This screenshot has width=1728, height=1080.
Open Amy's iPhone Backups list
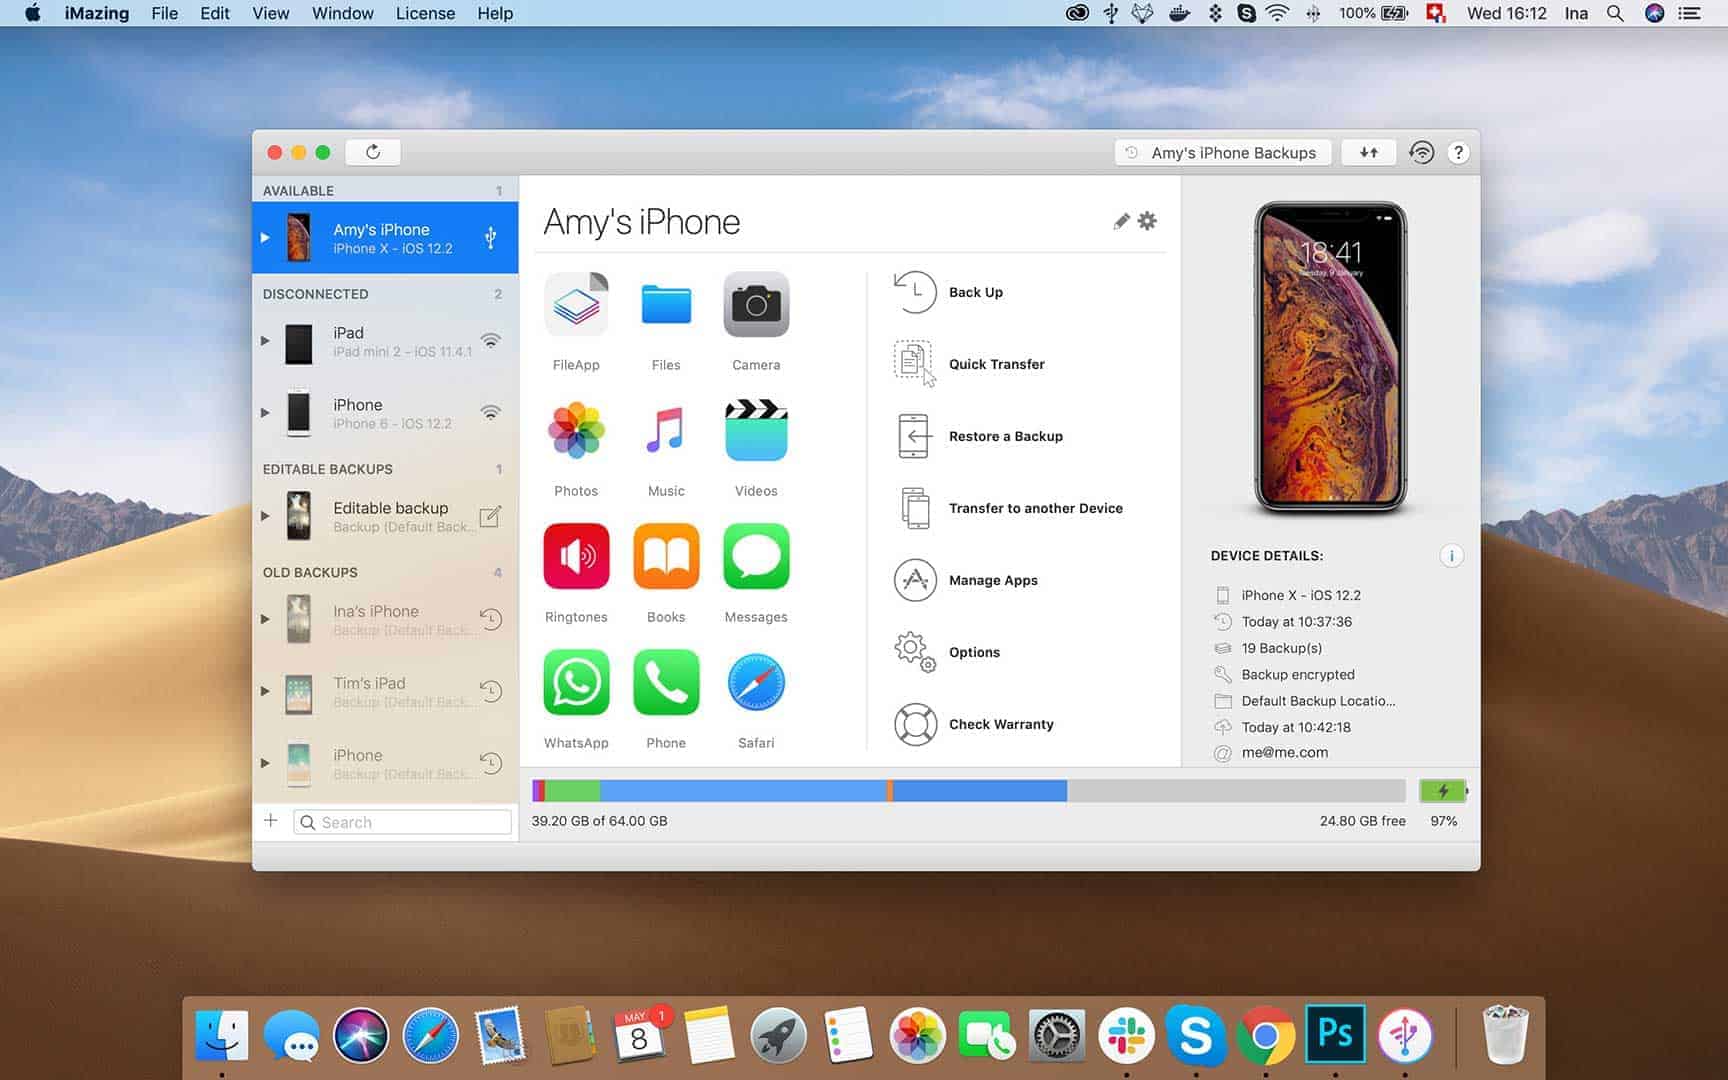coord(1222,152)
